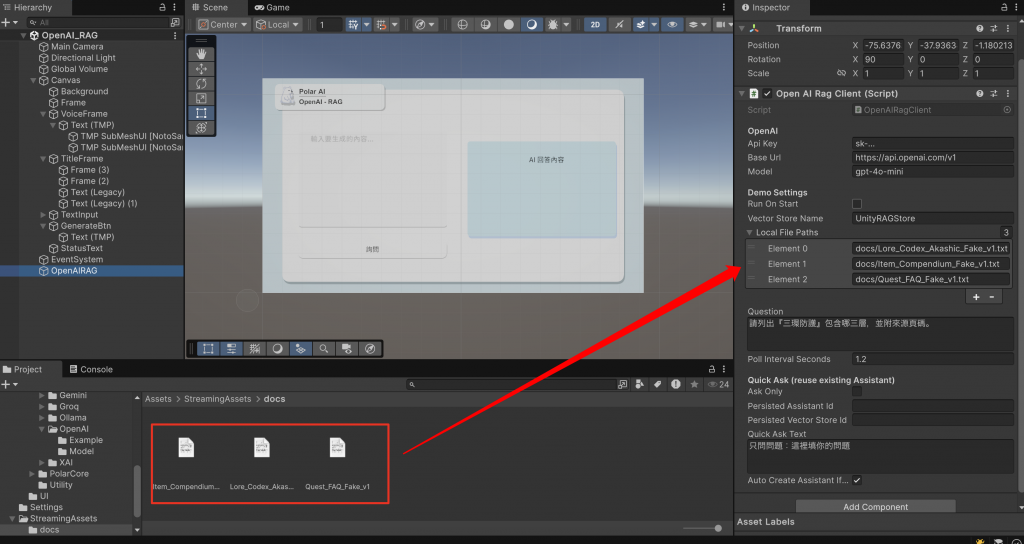
Task: Collapse the Local File Paths foldout
Action: click(x=750, y=232)
